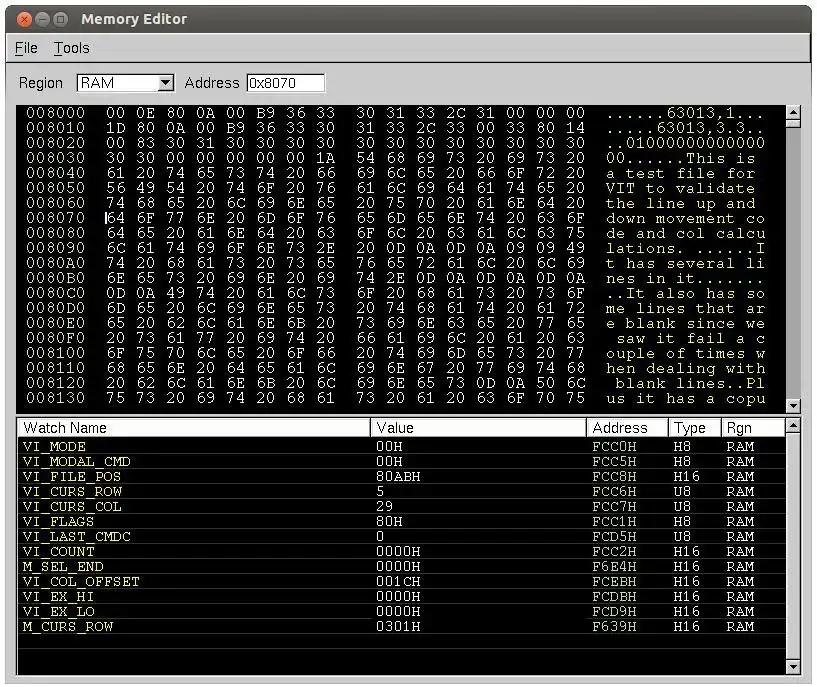Click the Value column header
817x687 pixels.
point(478,428)
